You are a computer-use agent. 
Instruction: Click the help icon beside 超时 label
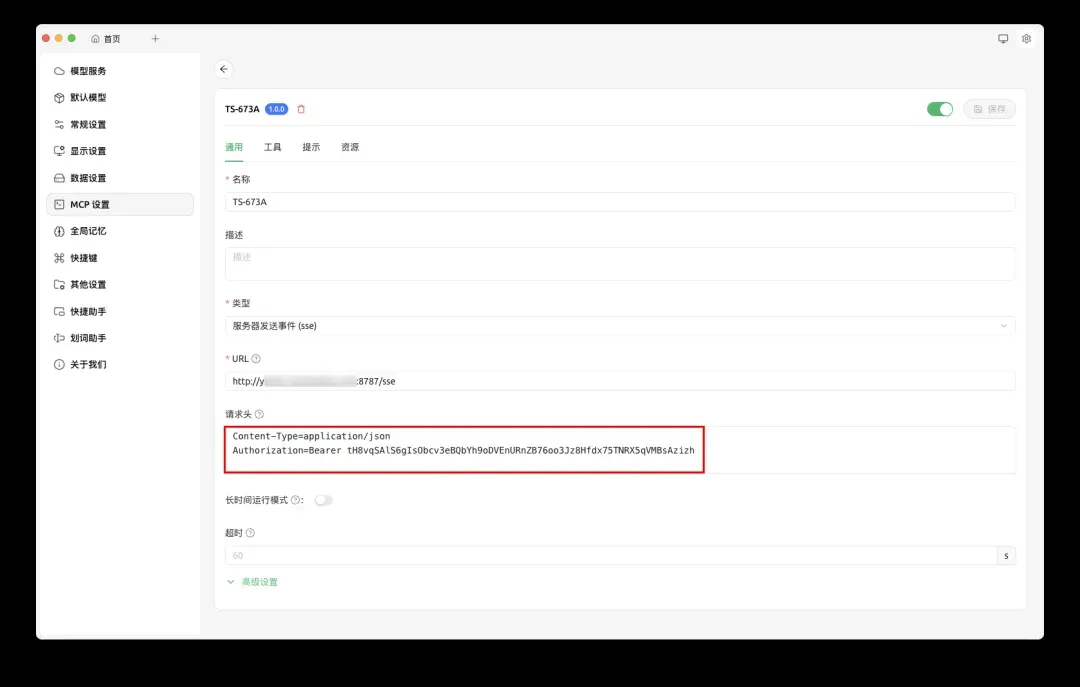coord(250,533)
